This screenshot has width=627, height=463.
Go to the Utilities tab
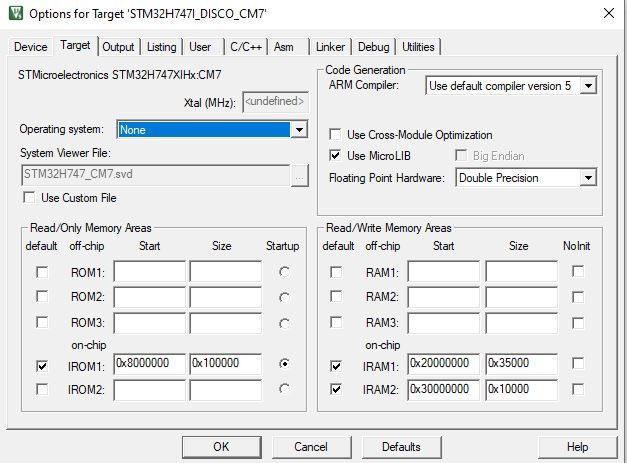[x=418, y=47]
